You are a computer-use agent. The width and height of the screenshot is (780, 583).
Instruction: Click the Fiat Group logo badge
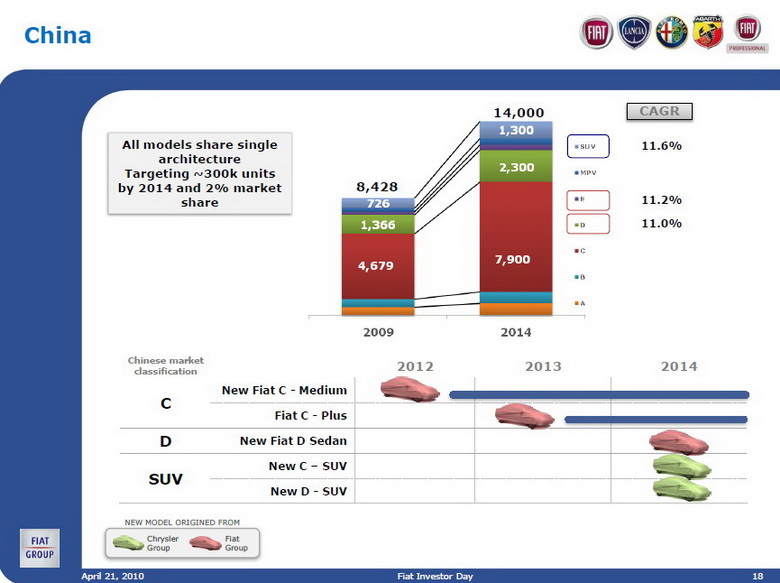[x=40, y=548]
